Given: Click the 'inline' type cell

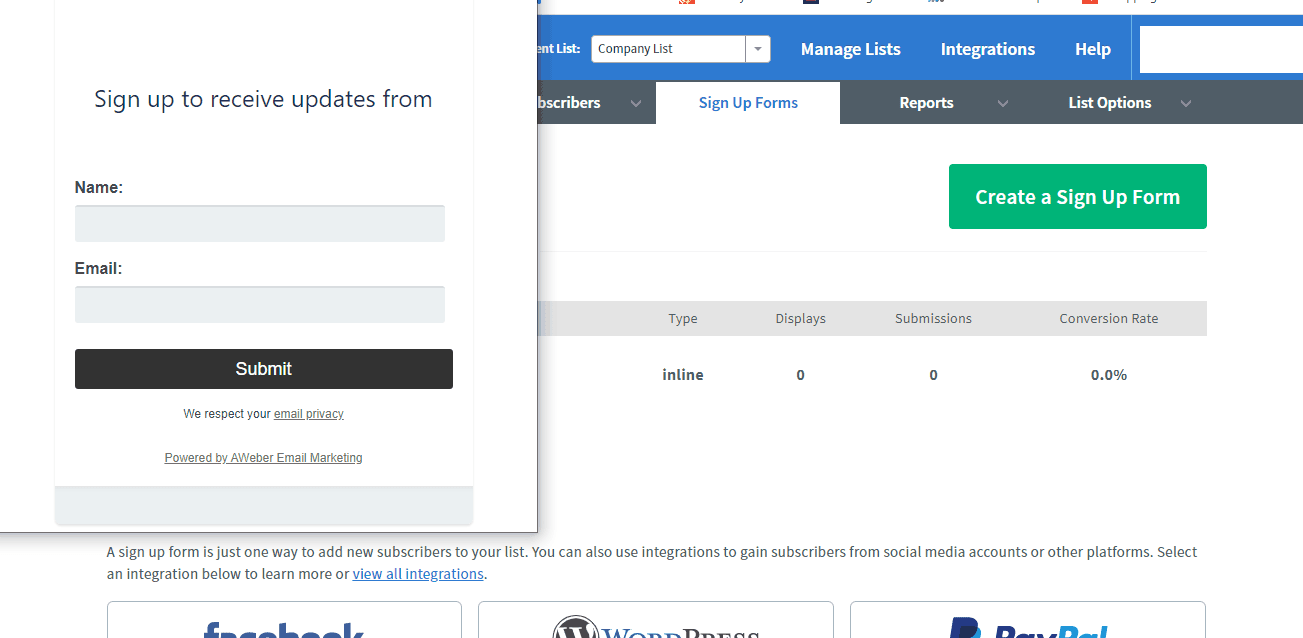Looking at the screenshot, I should click(x=683, y=375).
